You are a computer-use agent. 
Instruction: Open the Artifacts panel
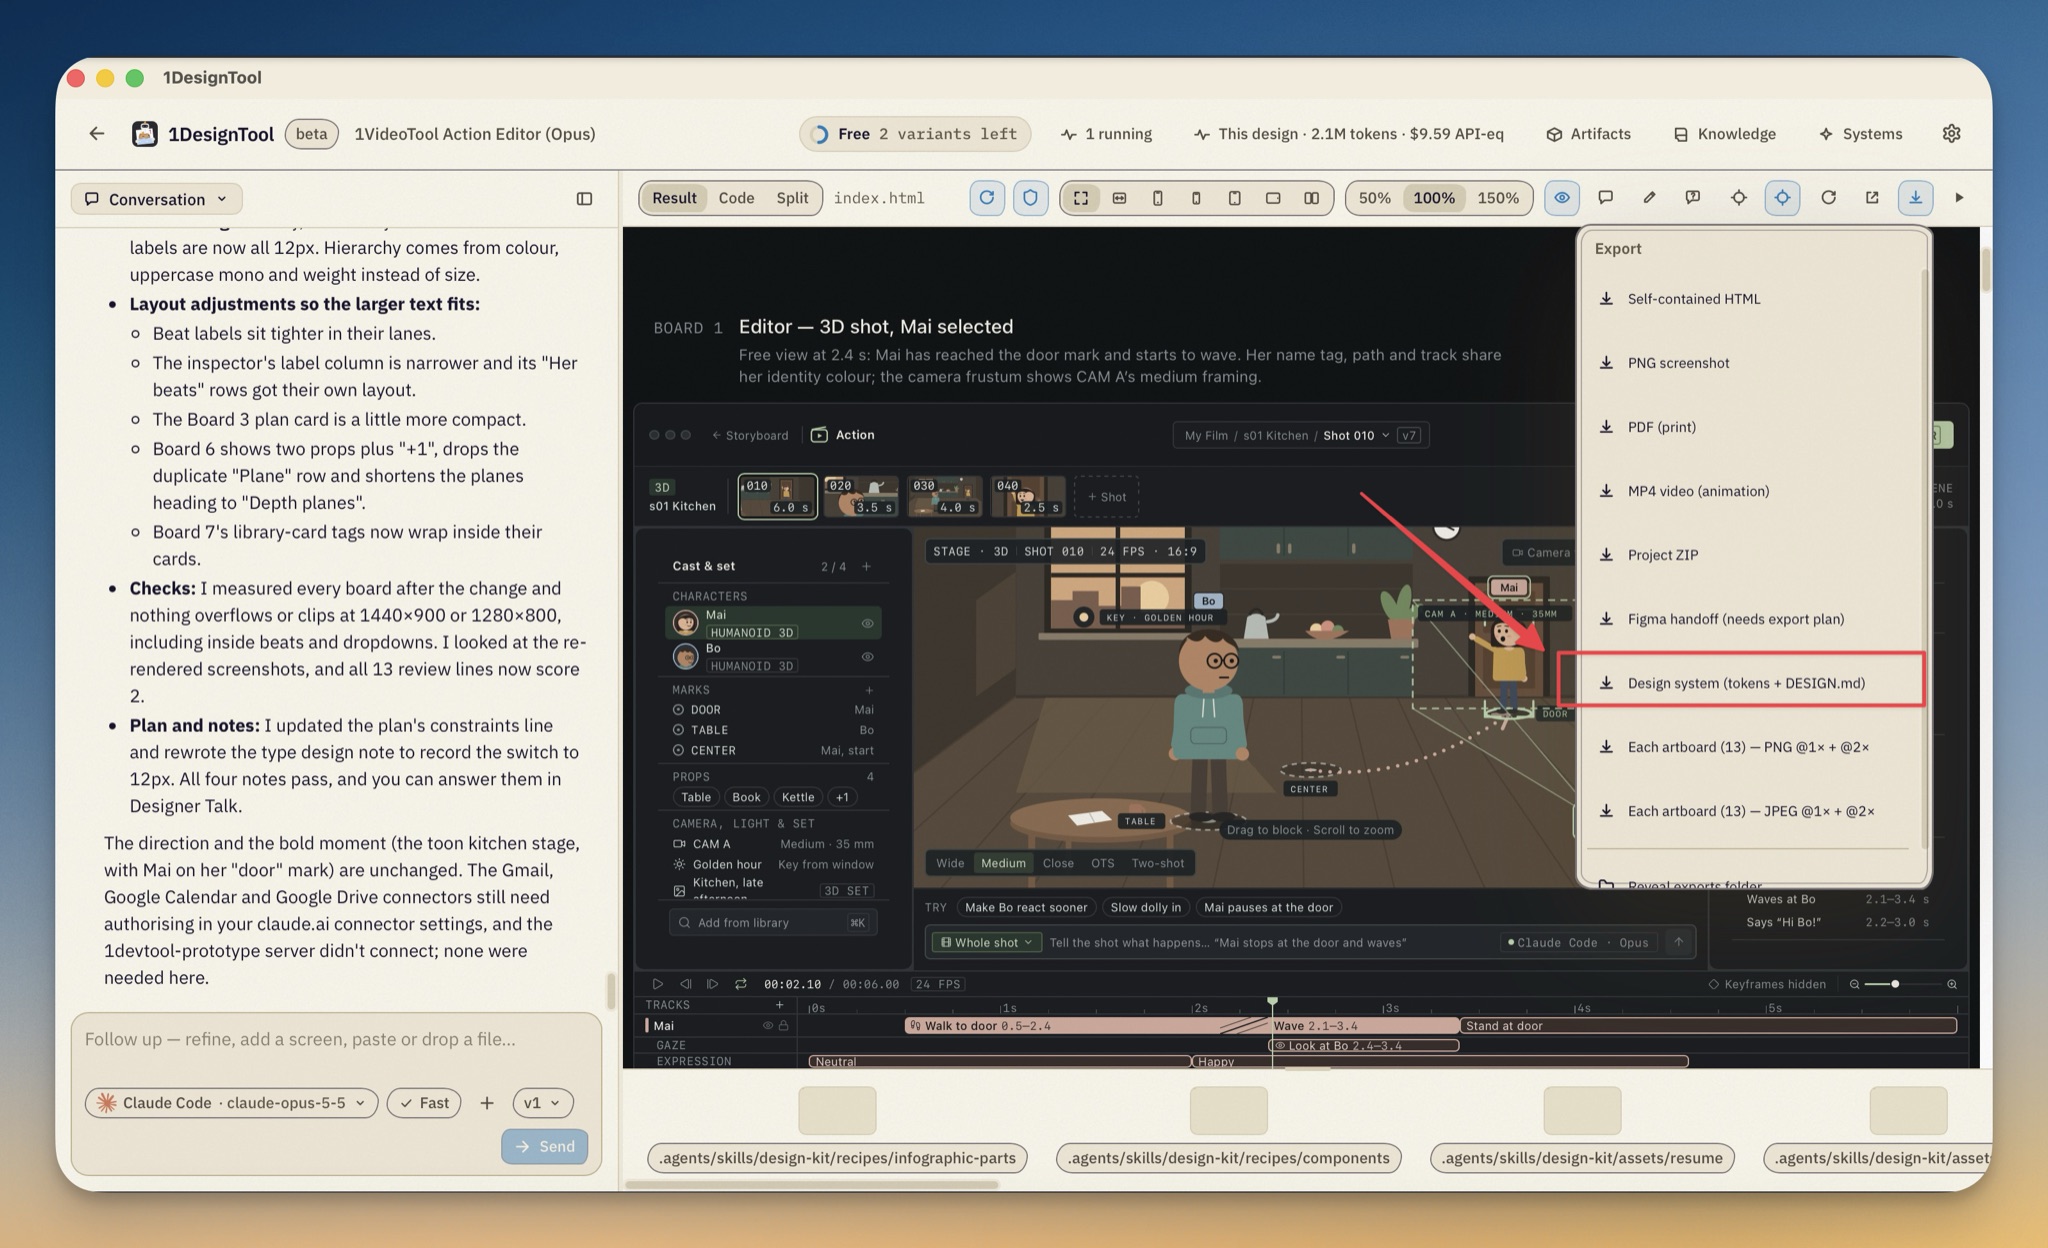coord(1588,133)
